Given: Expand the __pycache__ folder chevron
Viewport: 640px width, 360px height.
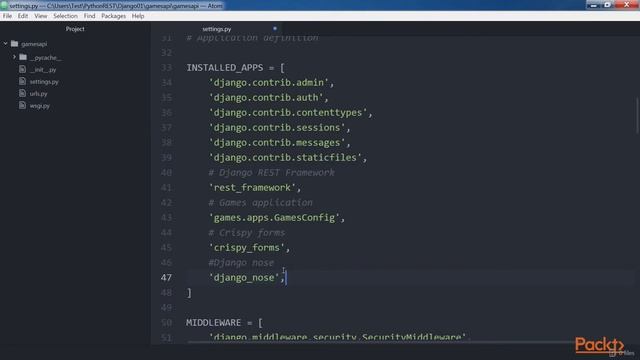Looking at the screenshot, I should pos(14,57).
